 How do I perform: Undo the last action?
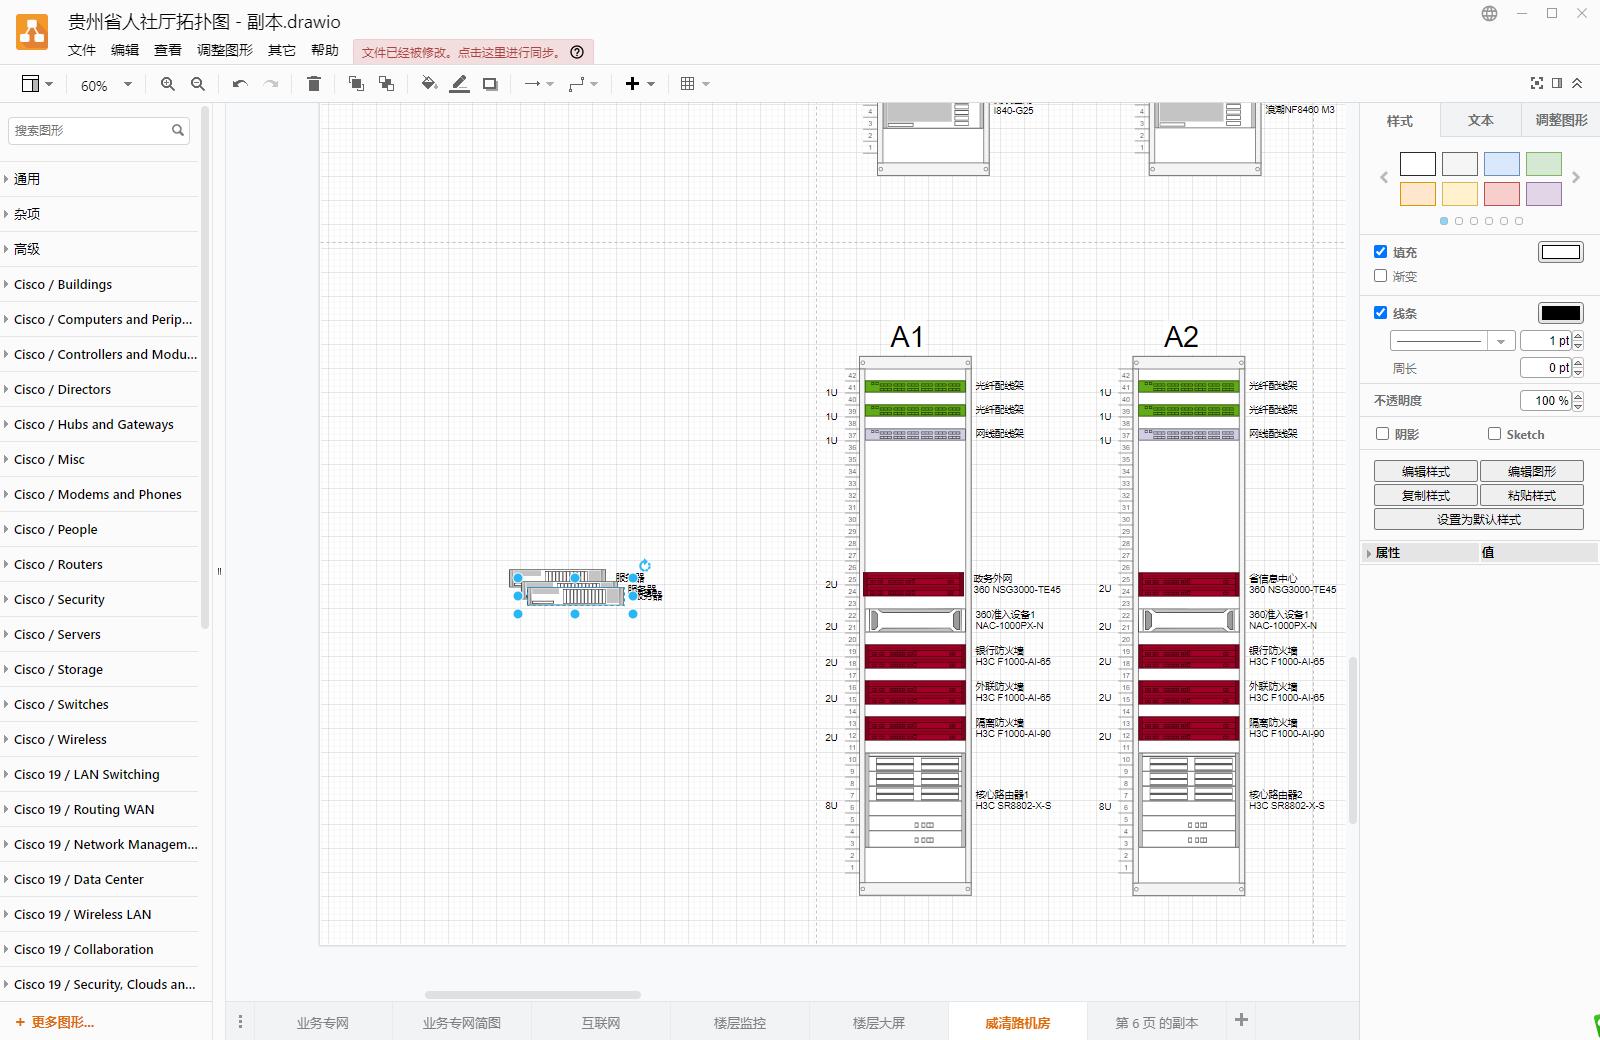click(240, 84)
